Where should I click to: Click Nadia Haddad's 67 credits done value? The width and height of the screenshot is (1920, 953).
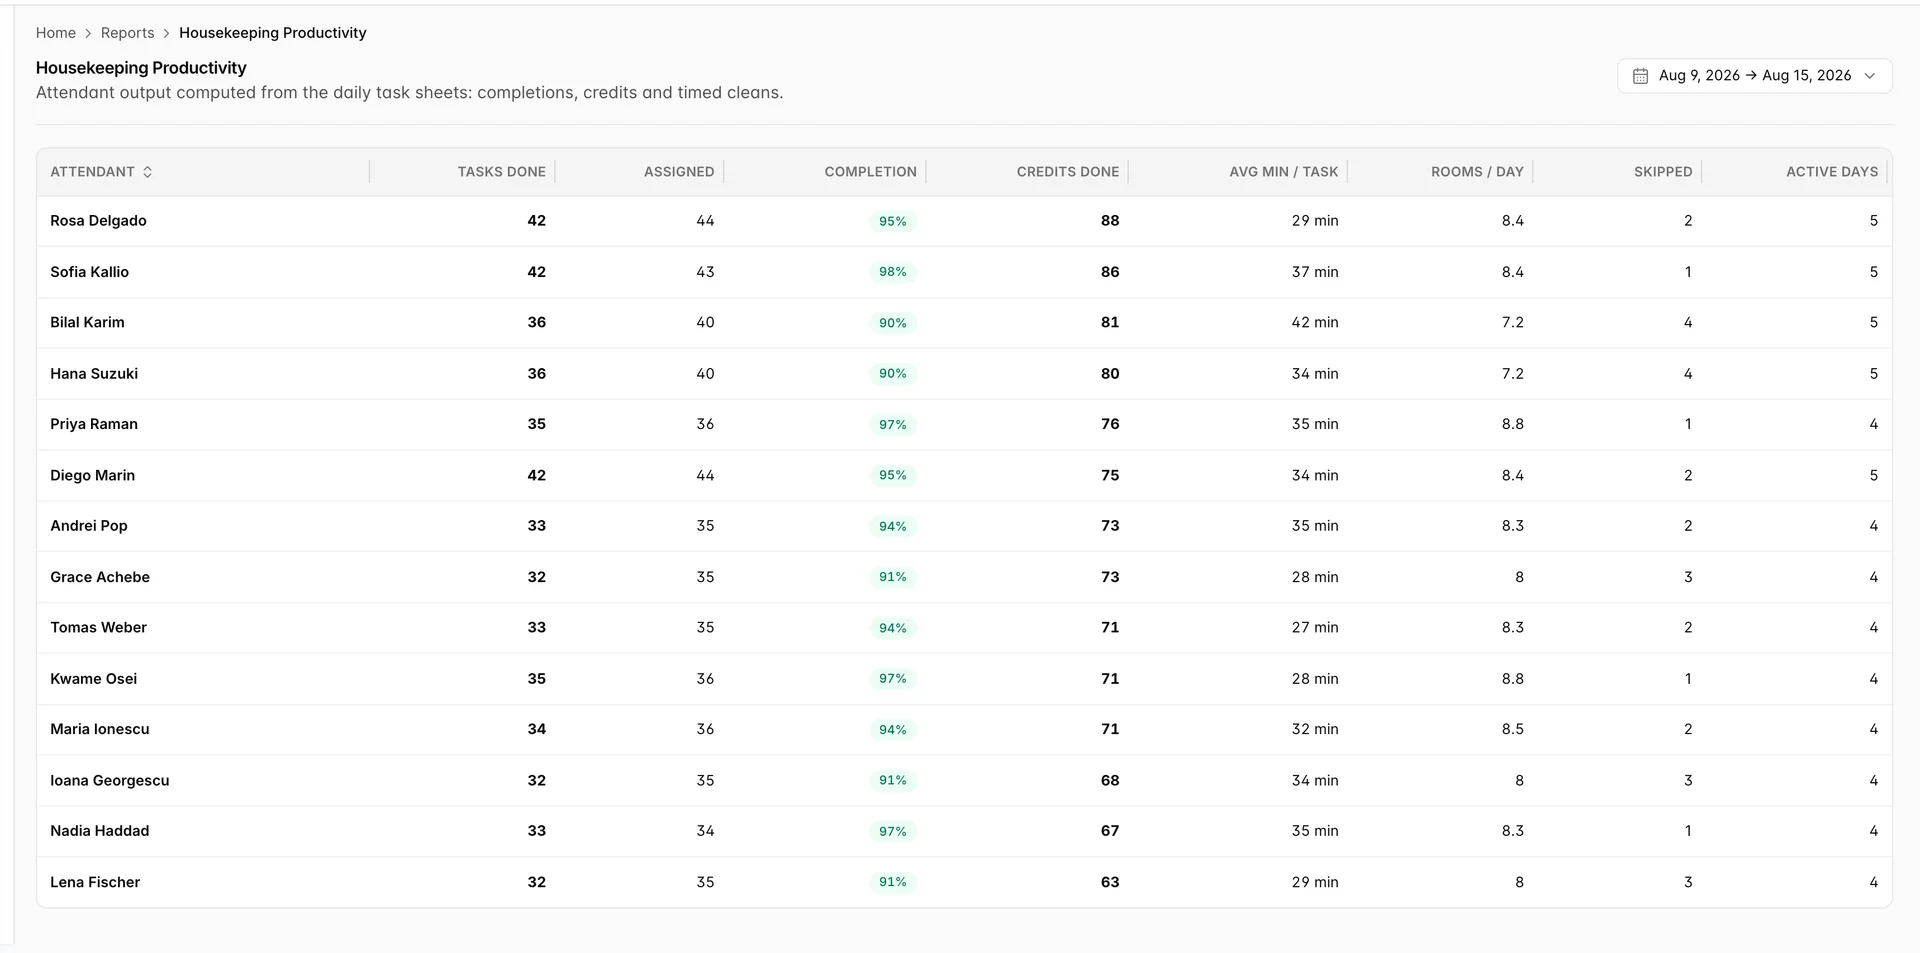pyautogui.click(x=1110, y=831)
